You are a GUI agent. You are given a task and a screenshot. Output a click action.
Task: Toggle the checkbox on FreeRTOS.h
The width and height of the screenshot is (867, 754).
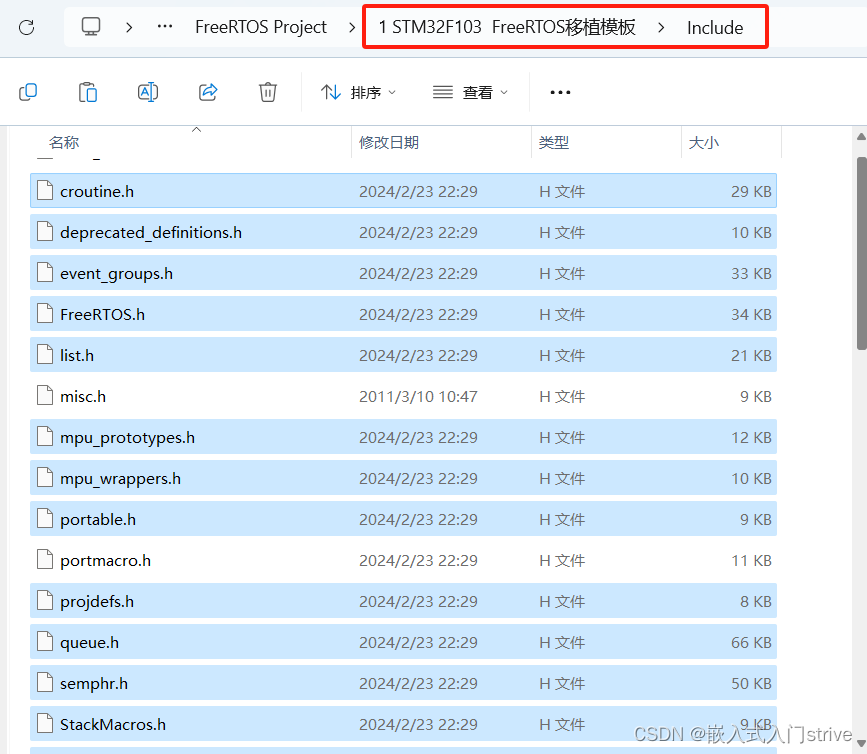point(44,314)
